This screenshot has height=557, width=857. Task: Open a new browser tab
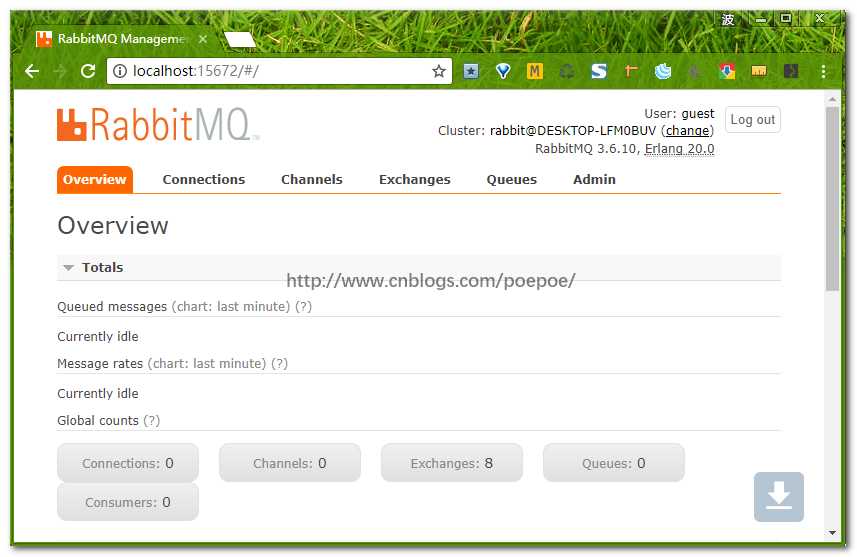[239, 39]
